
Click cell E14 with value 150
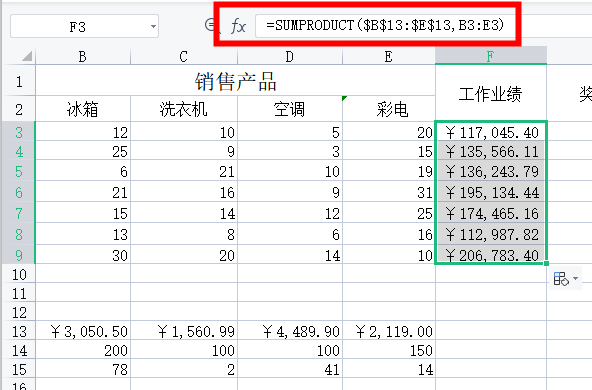point(388,350)
